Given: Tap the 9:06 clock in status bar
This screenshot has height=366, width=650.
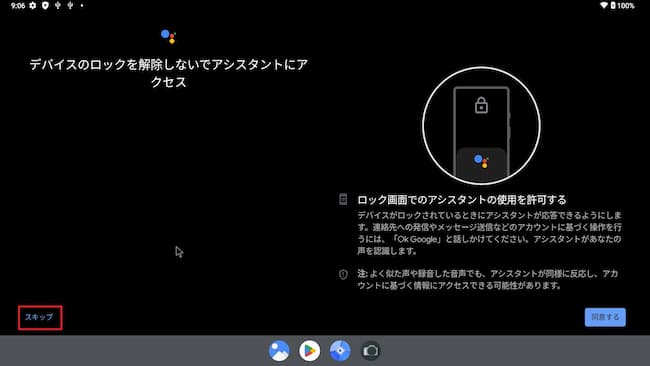Looking at the screenshot, I should click(18, 6).
